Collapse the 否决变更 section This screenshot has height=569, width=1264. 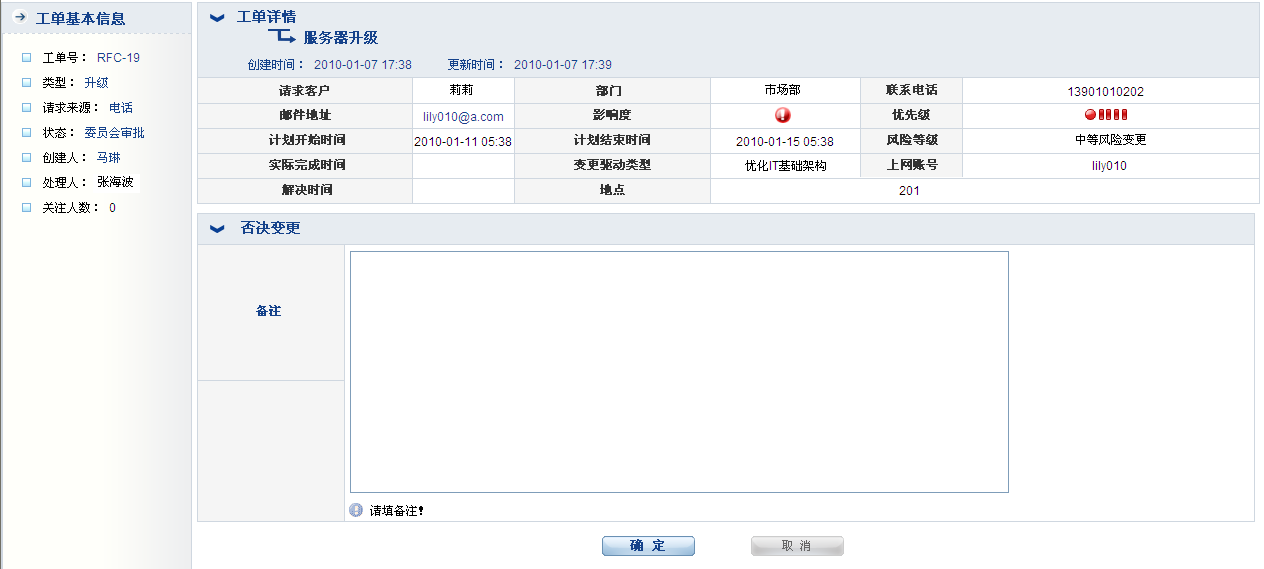coord(216,229)
